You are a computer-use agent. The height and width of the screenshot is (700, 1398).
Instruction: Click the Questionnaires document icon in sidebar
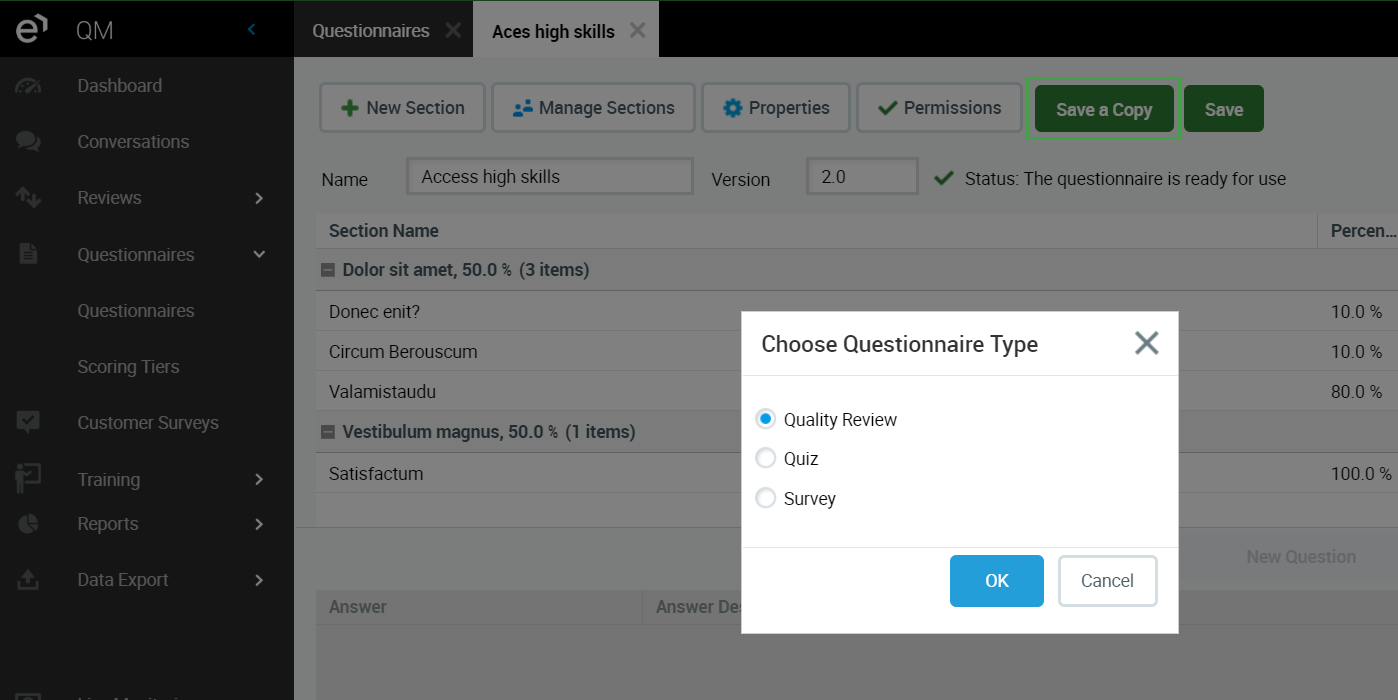[x=28, y=254]
